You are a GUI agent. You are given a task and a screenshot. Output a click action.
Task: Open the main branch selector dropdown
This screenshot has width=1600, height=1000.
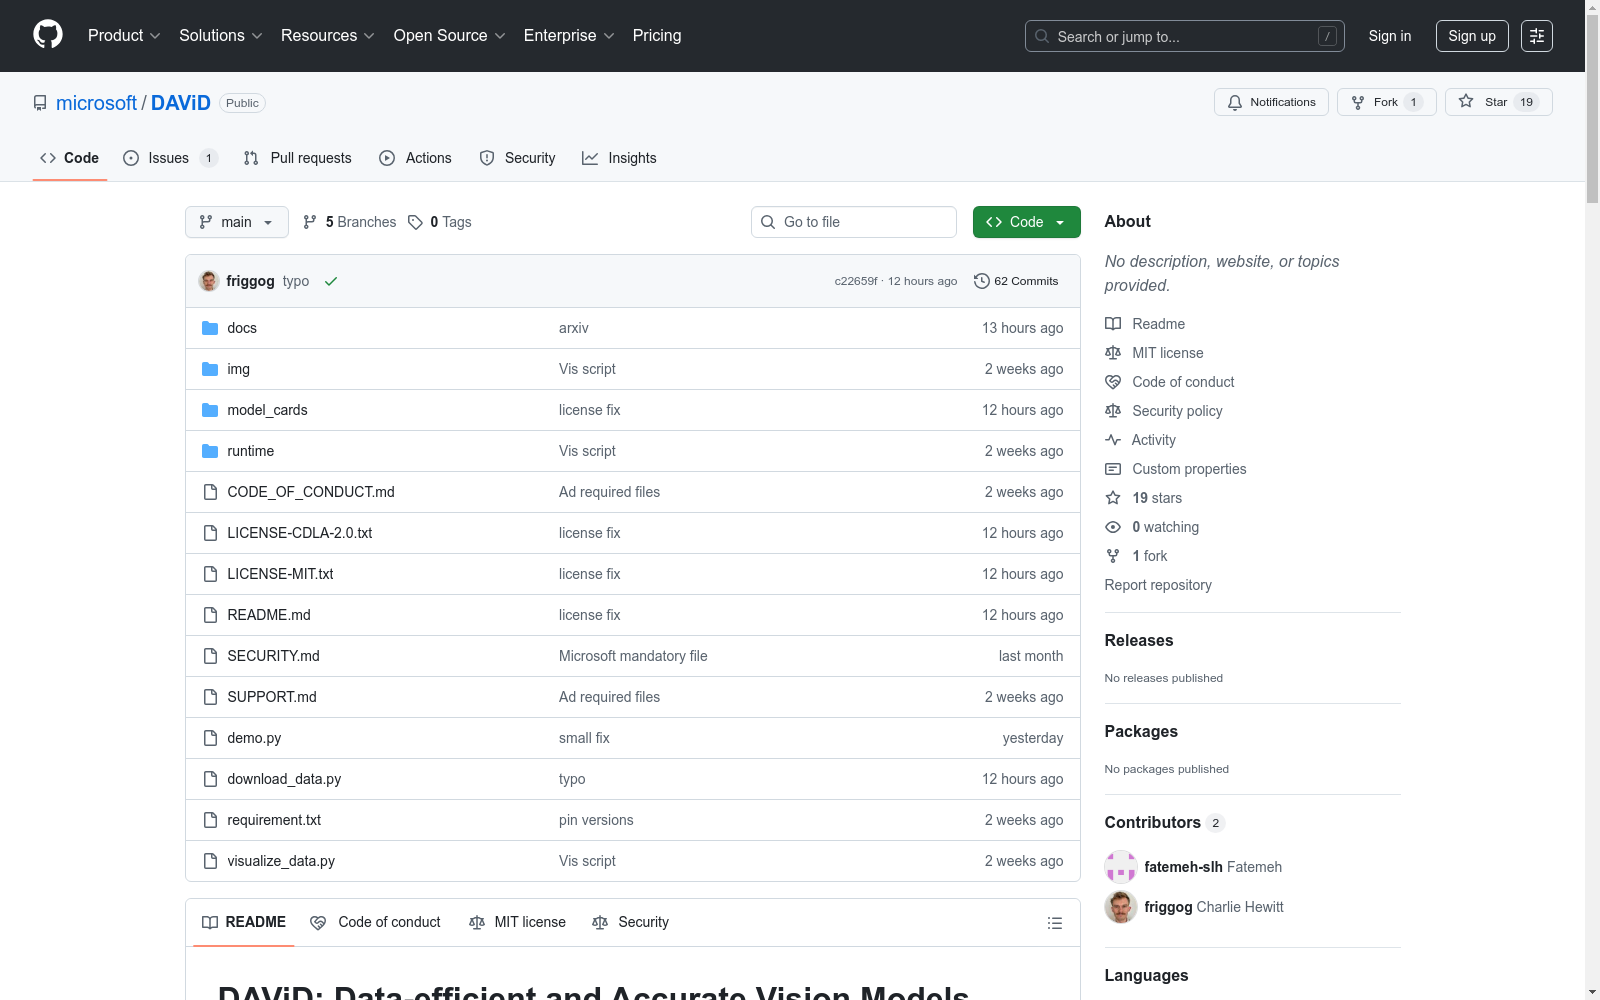click(x=237, y=222)
